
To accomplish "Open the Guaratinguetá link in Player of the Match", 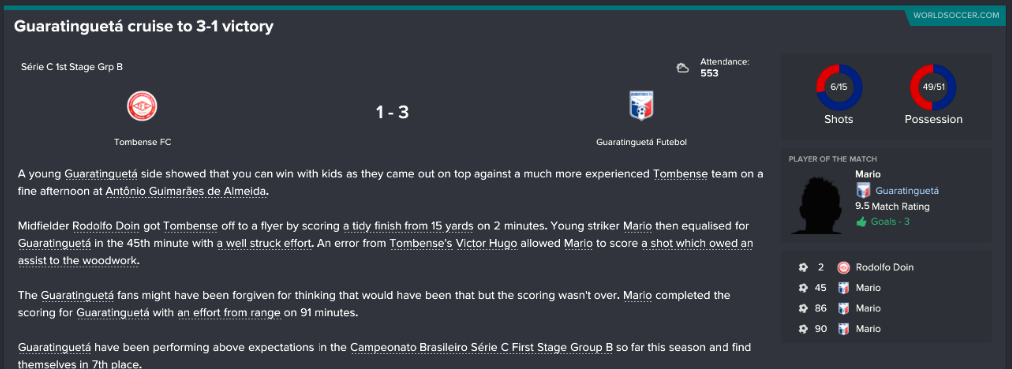I will [x=907, y=191].
